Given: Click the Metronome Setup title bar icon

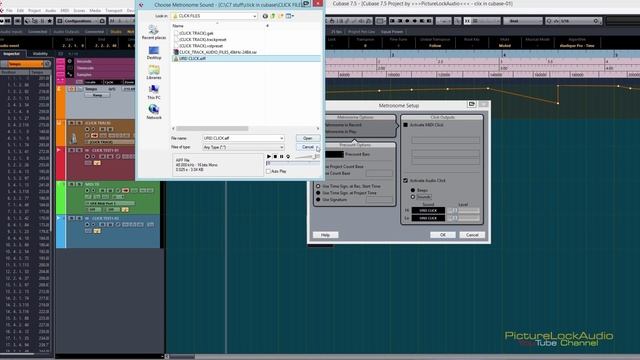Looking at the screenshot, I should 471,104.
